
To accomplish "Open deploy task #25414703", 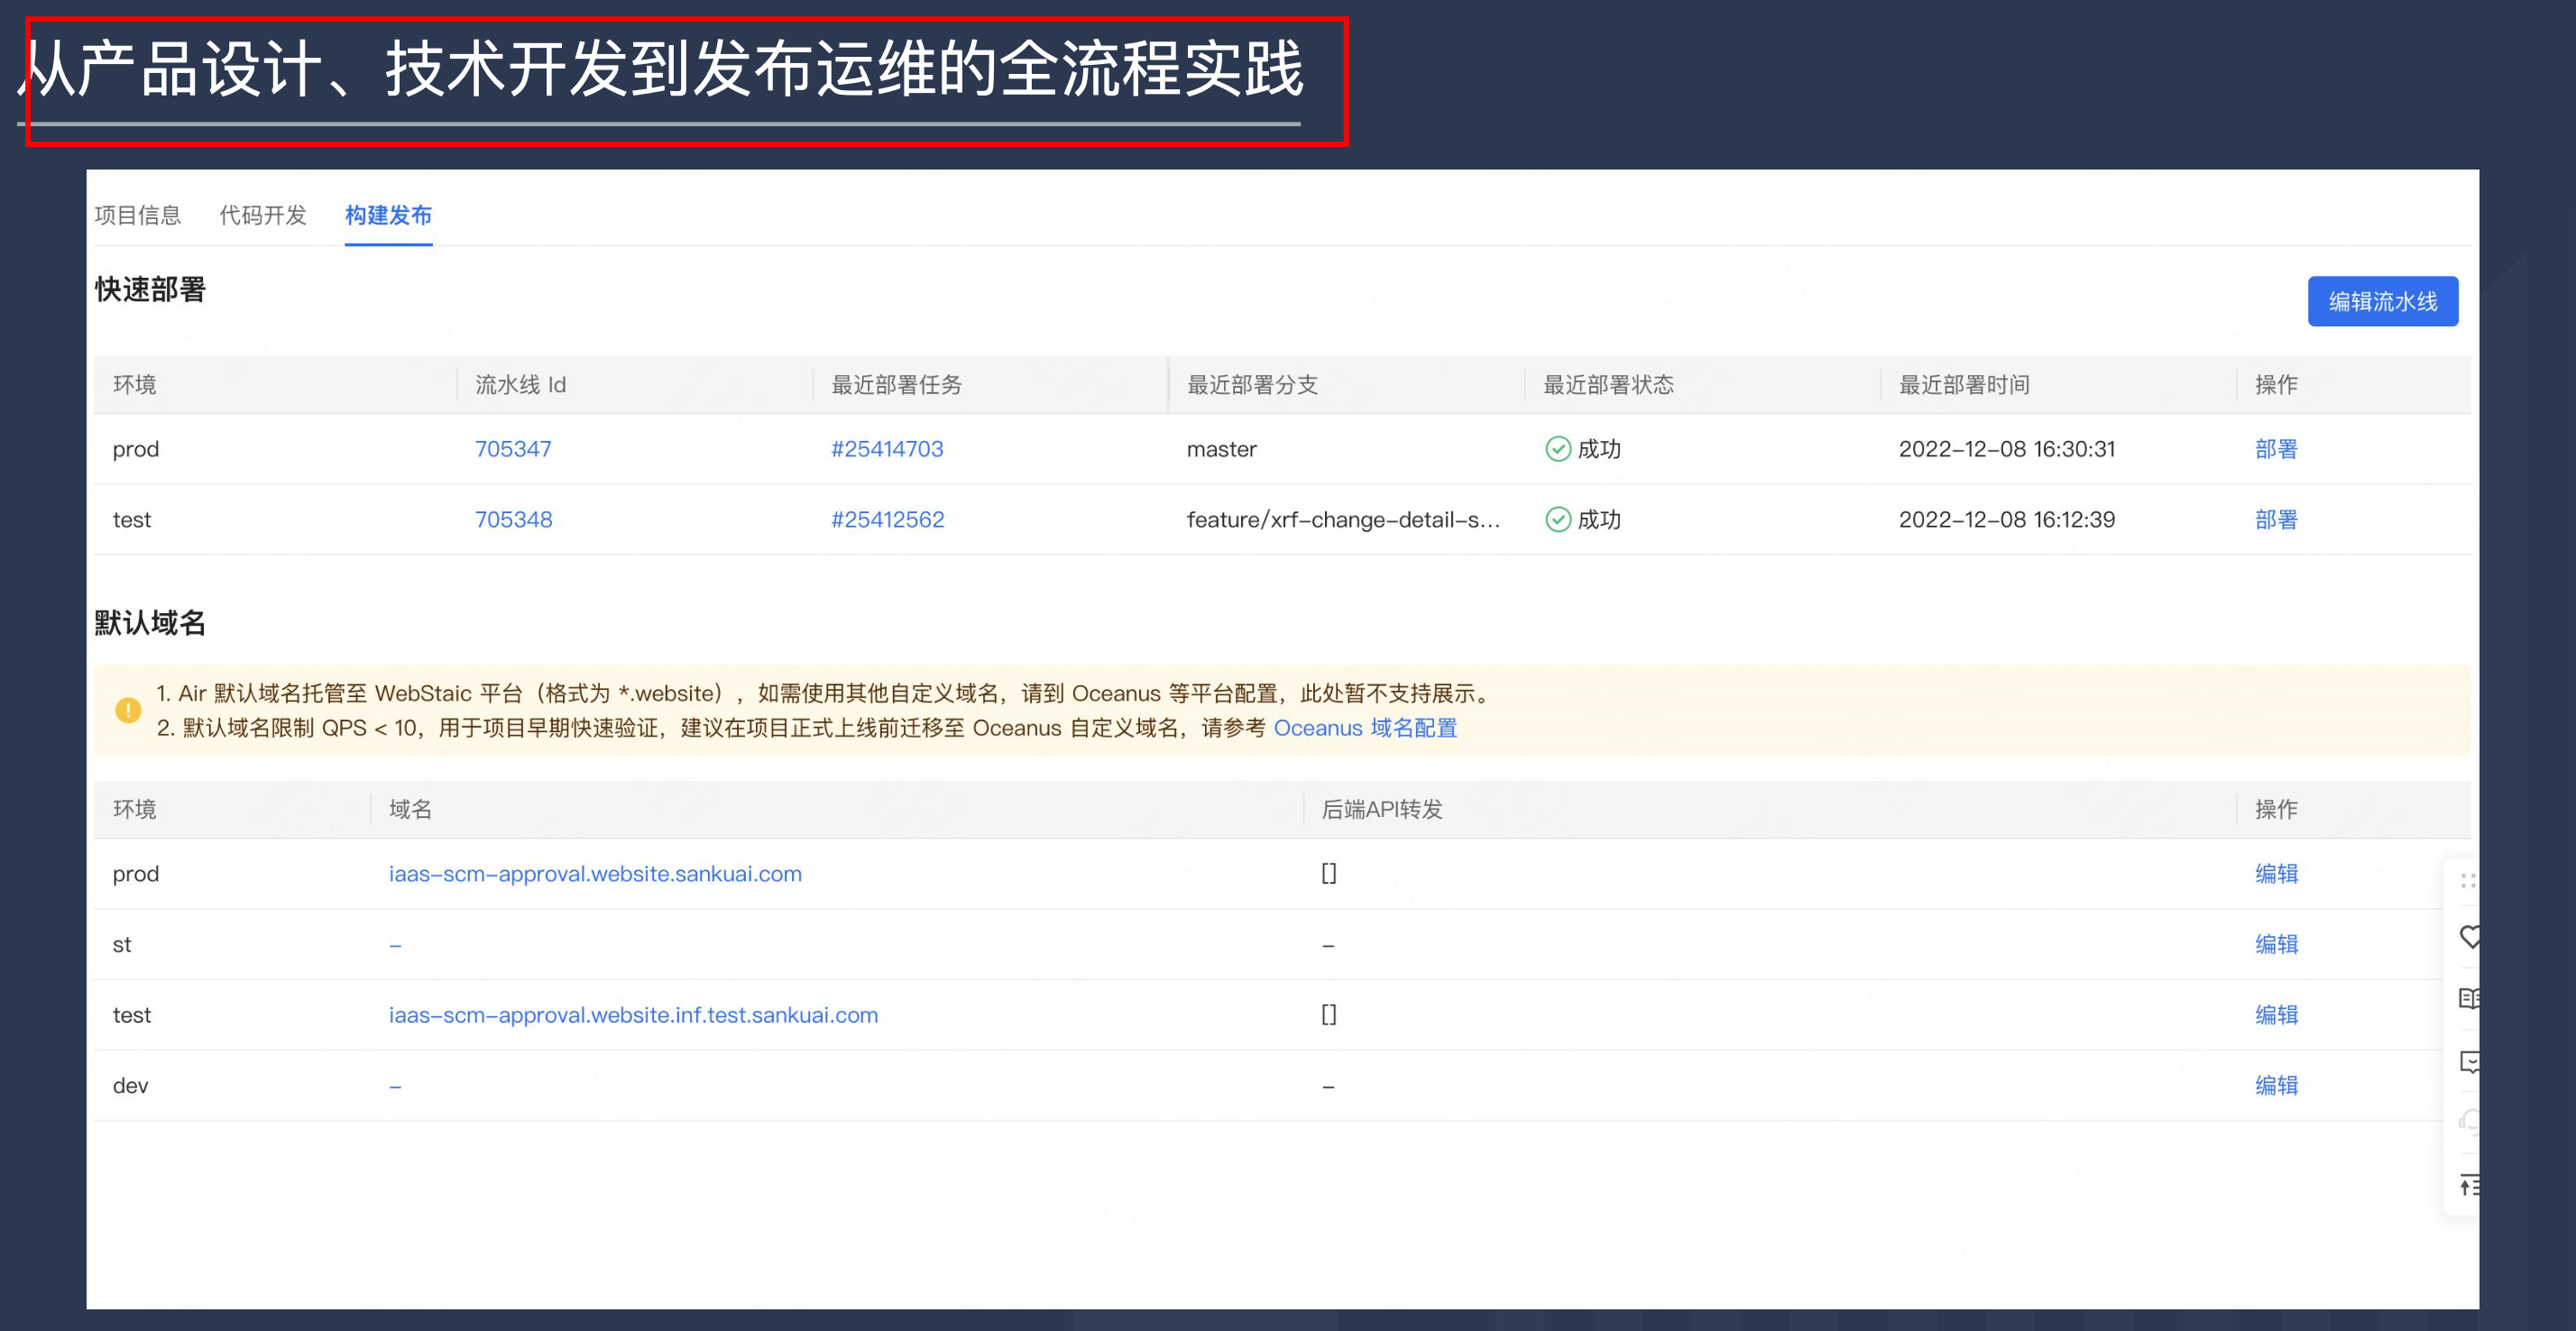I will tap(887, 449).
